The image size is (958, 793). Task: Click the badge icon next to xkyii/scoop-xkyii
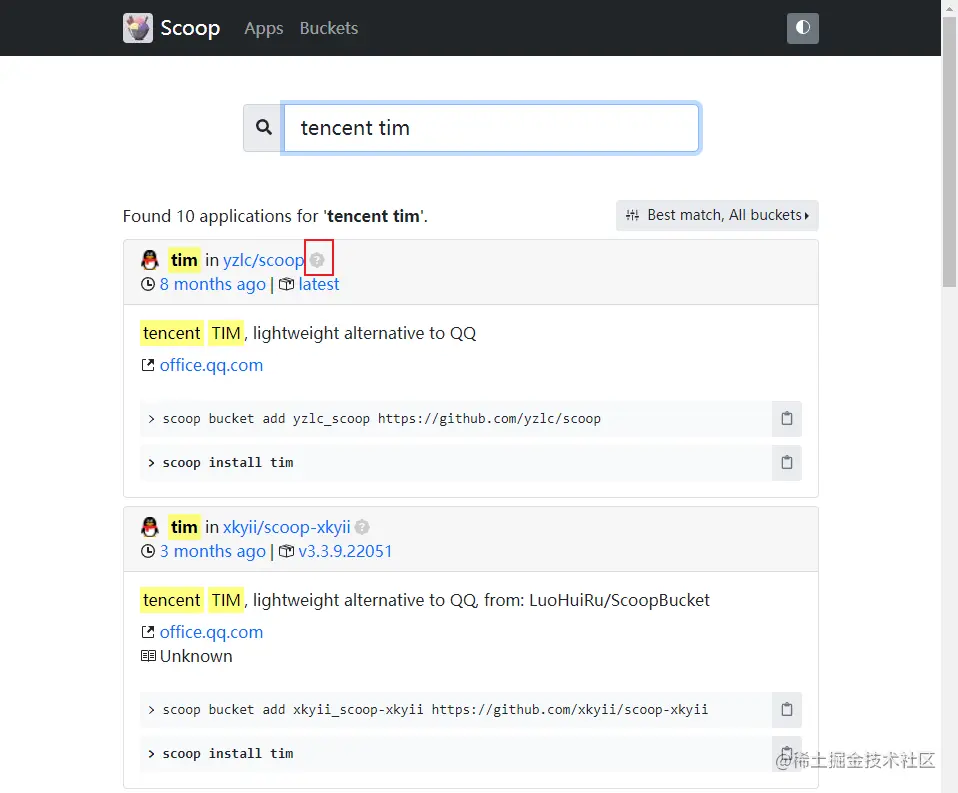click(362, 527)
